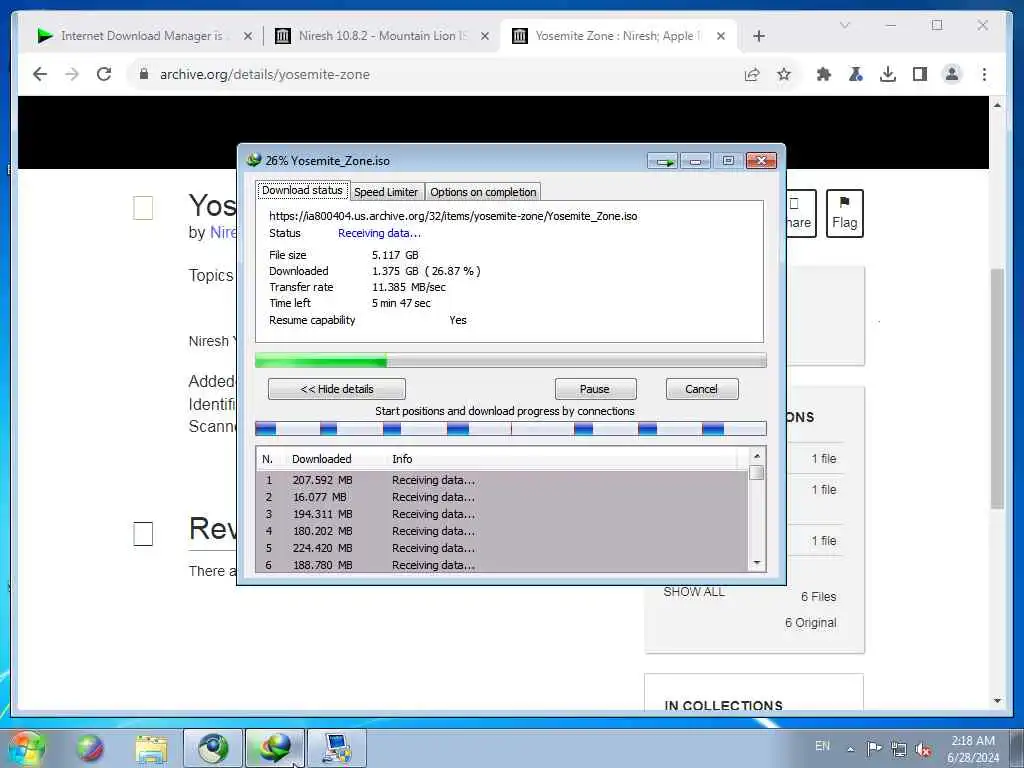The height and width of the screenshot is (768, 1024).
Task: Click the muted volume tray icon
Action: click(x=923, y=749)
